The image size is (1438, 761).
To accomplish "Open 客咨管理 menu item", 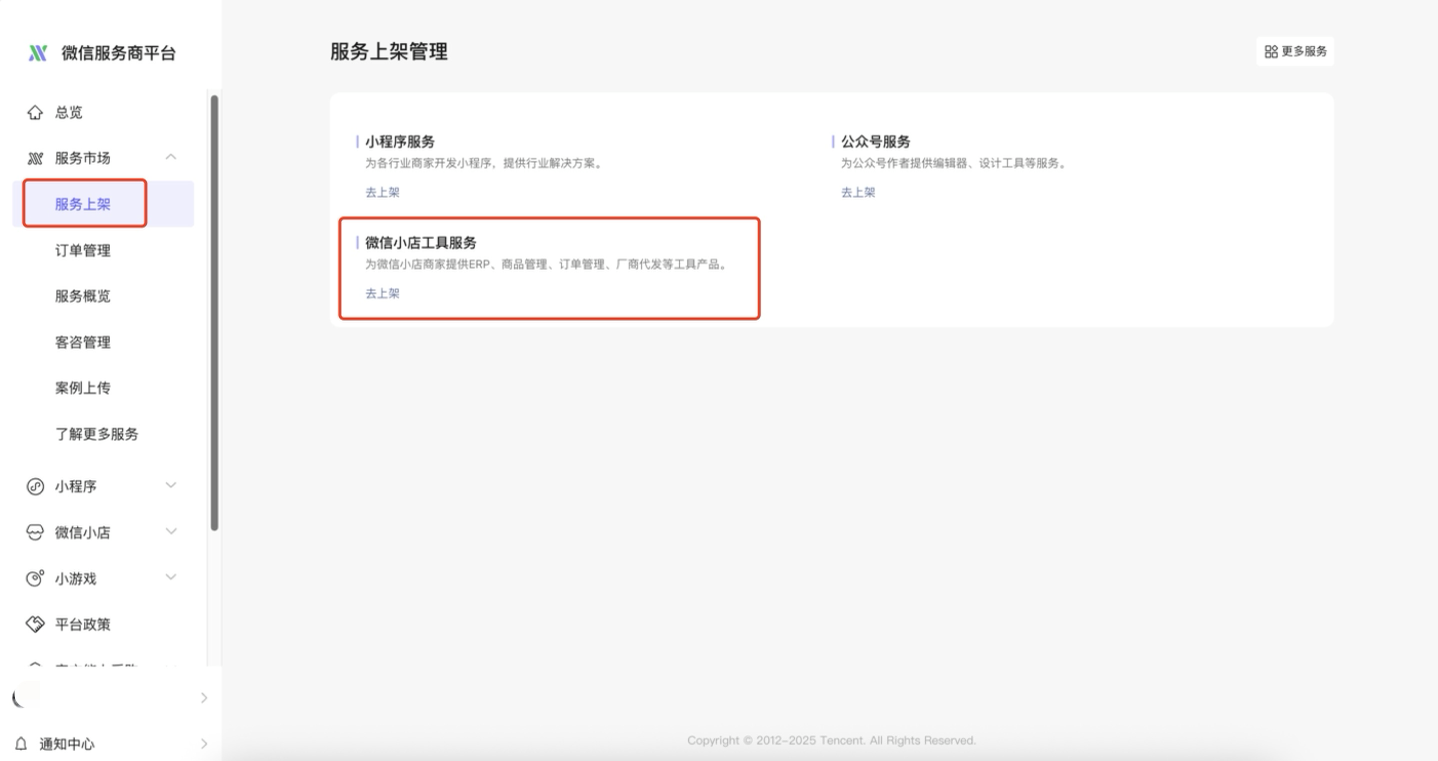I will point(83,342).
